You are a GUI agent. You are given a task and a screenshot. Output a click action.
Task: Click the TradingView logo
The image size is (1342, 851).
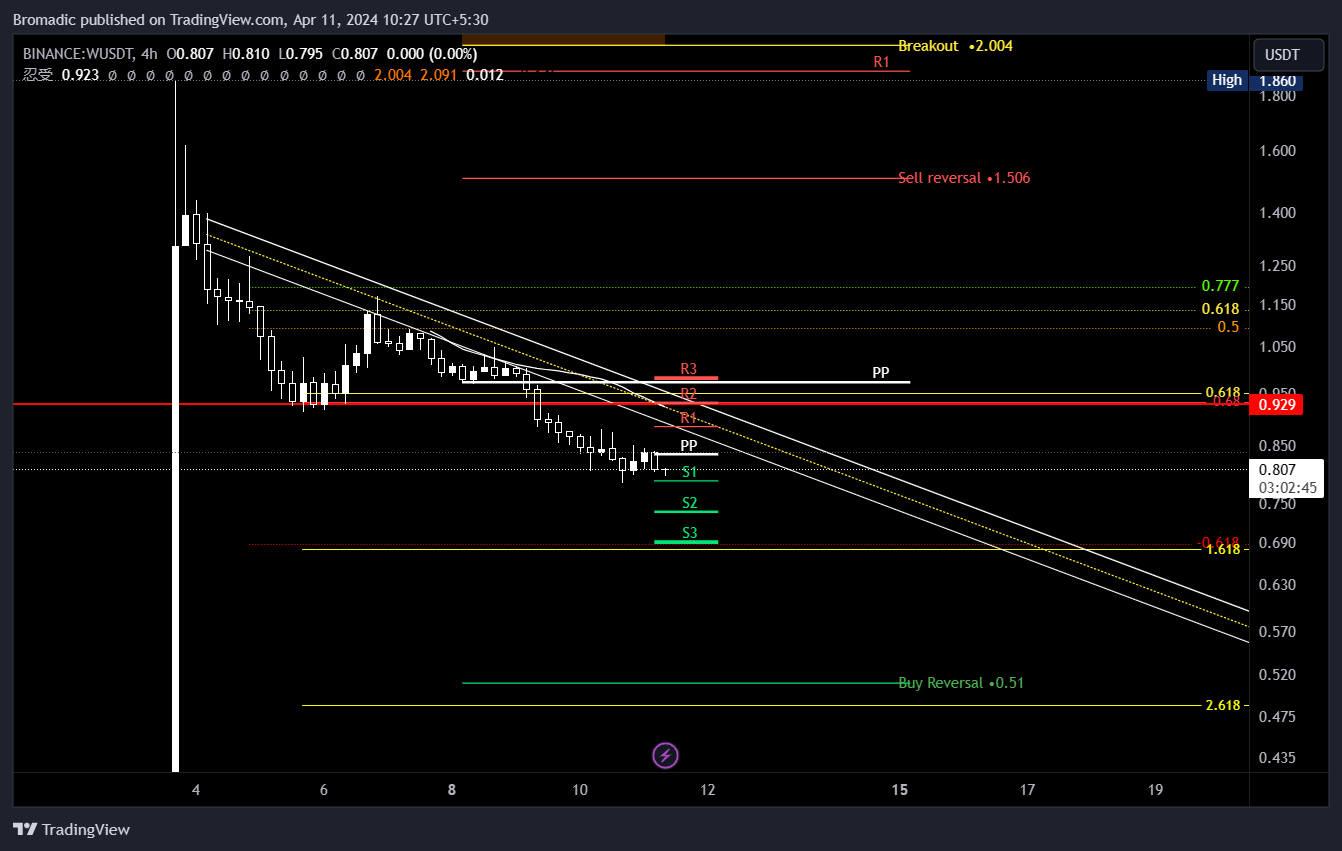click(x=71, y=829)
